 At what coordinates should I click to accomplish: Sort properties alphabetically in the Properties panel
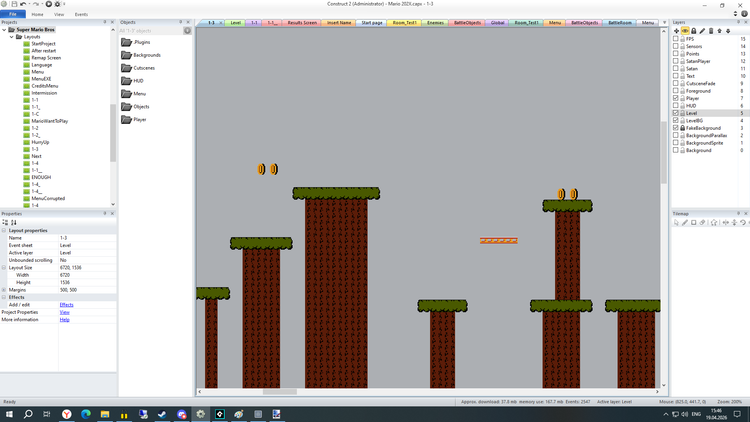[14, 222]
